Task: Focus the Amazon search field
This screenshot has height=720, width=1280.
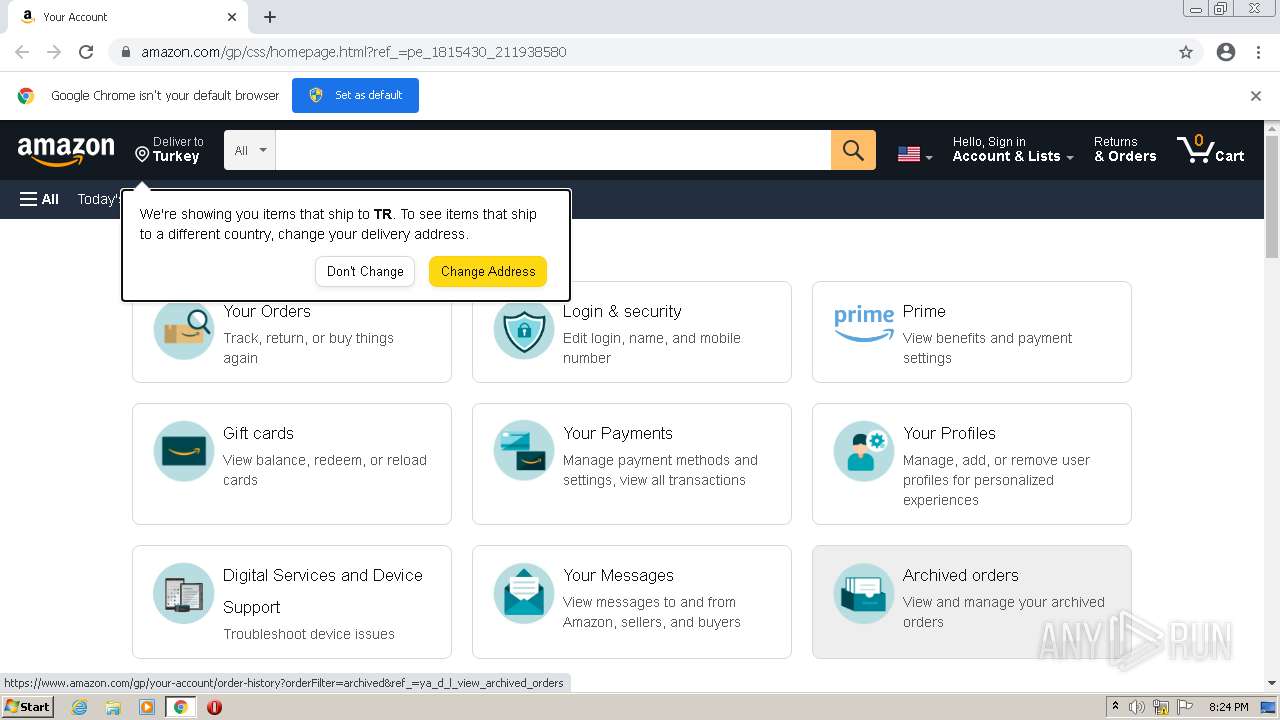Action: (553, 150)
